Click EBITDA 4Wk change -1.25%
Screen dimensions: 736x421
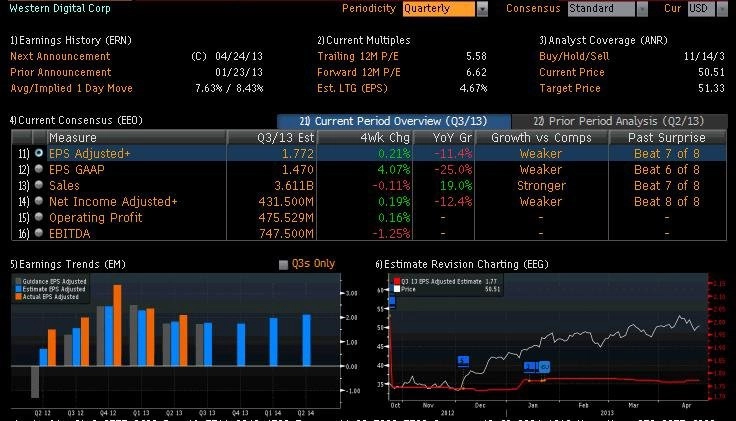pyautogui.click(x=391, y=233)
